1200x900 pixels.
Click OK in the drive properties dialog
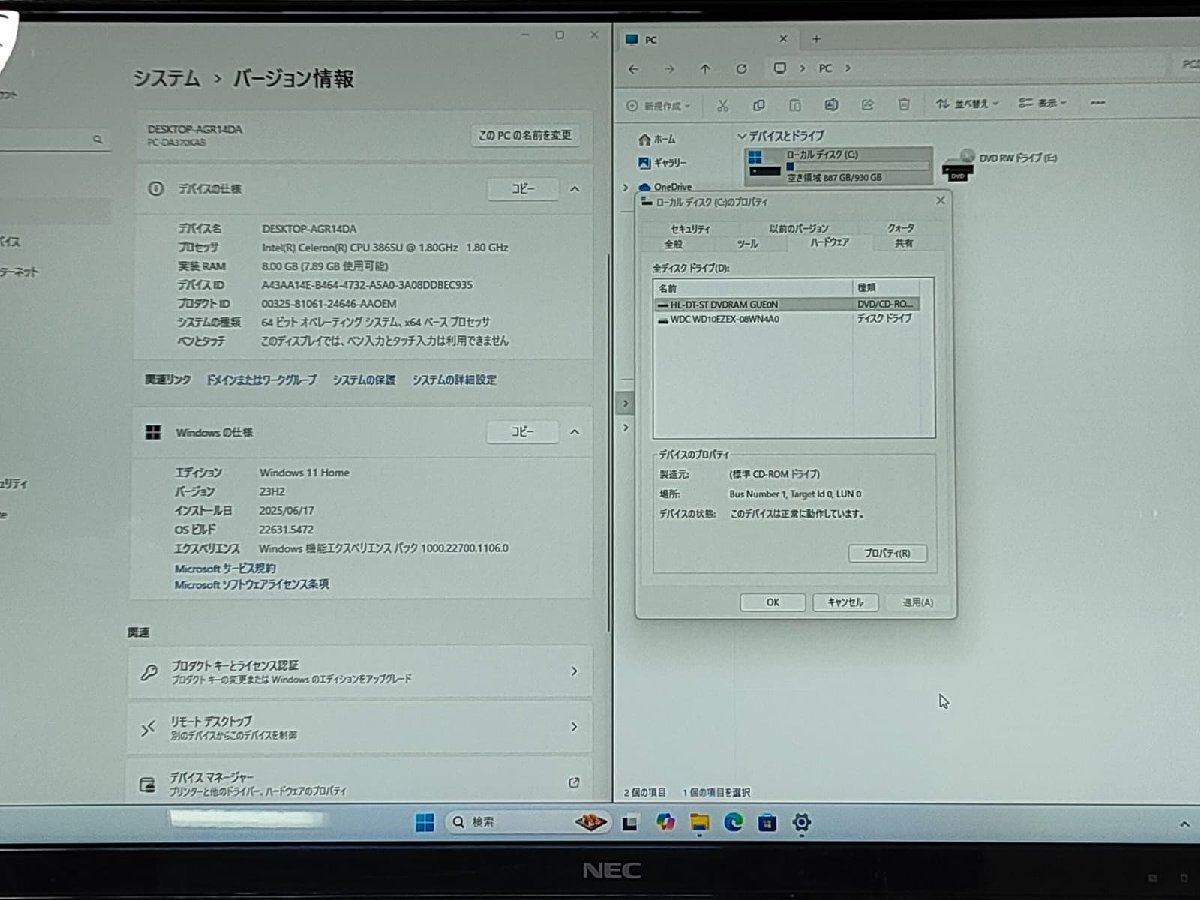click(x=772, y=602)
